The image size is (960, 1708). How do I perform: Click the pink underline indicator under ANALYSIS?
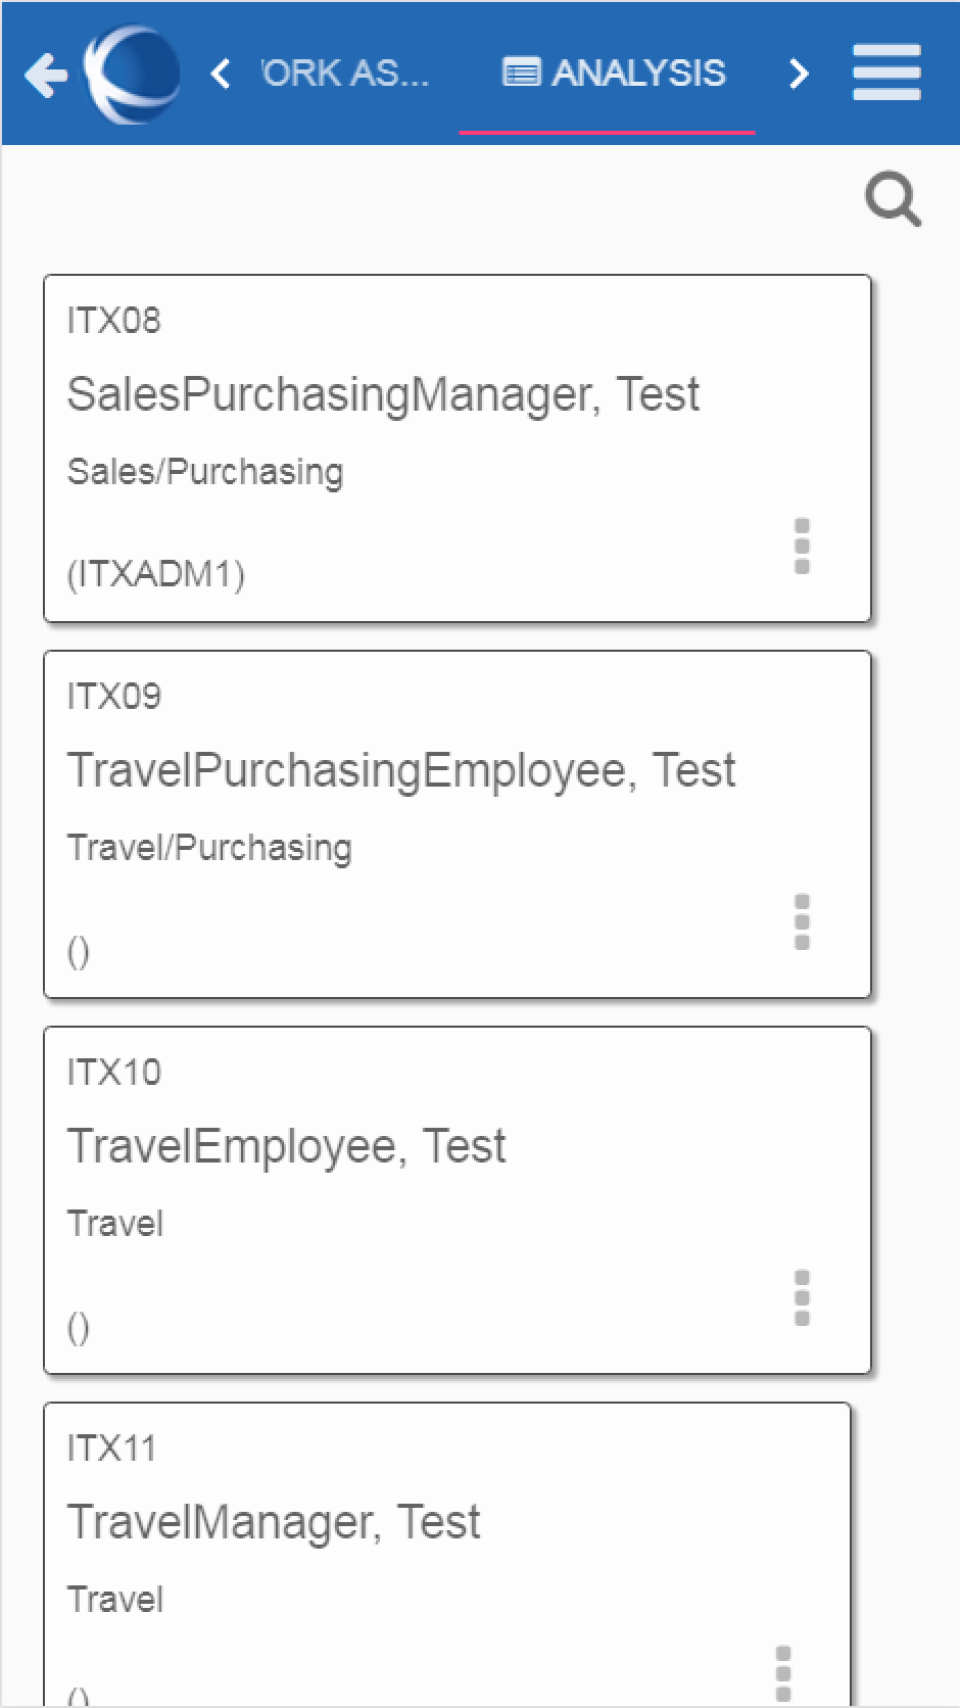[x=607, y=131]
